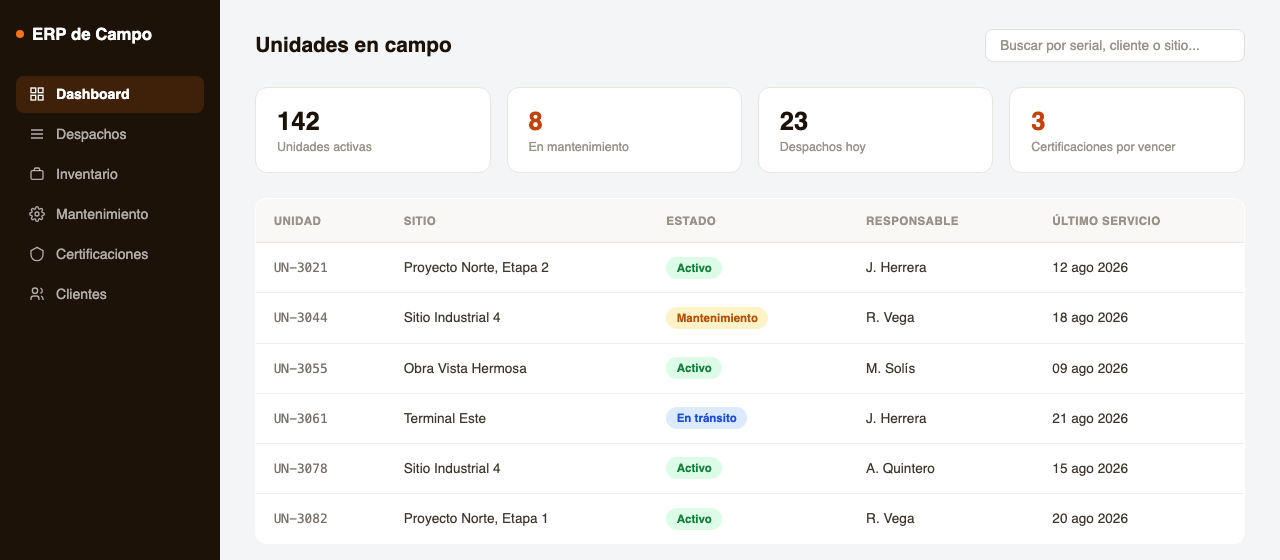Focus the search field for serial, cliente o sitio

(x=1115, y=45)
